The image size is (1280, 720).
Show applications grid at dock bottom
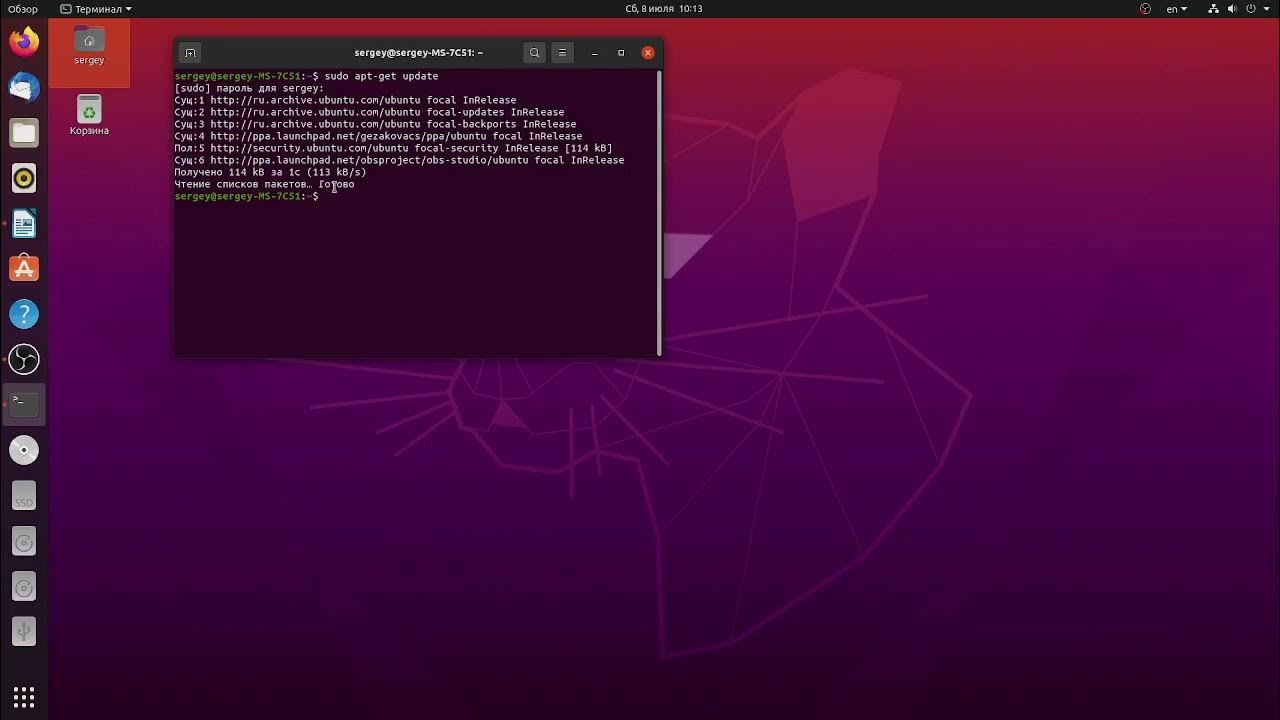click(x=24, y=696)
